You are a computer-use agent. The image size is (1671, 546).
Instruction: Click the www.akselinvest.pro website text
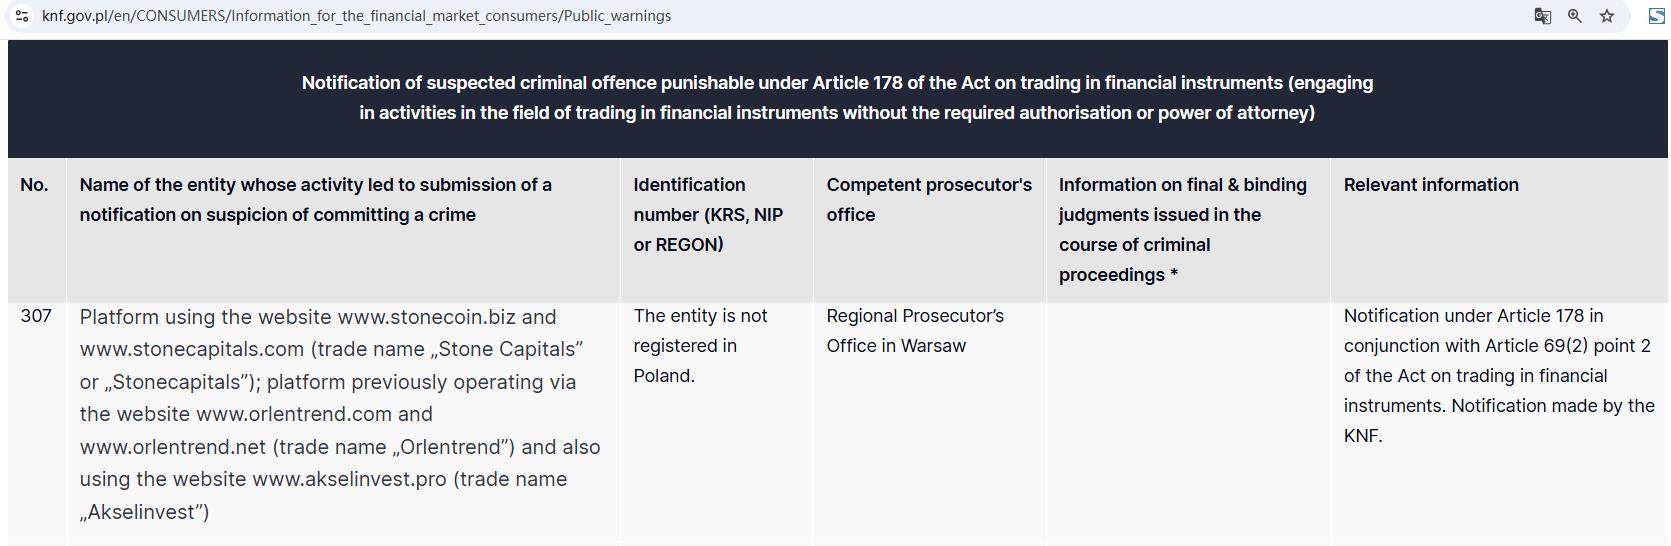pyautogui.click(x=349, y=479)
